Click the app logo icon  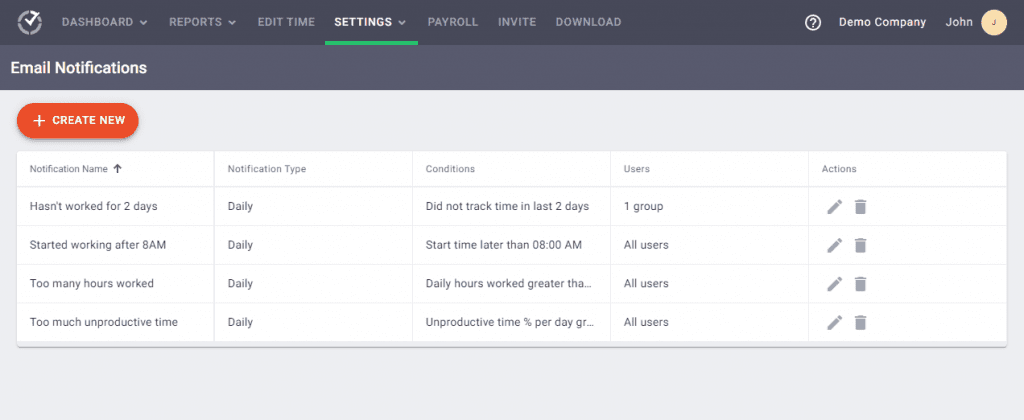29,22
